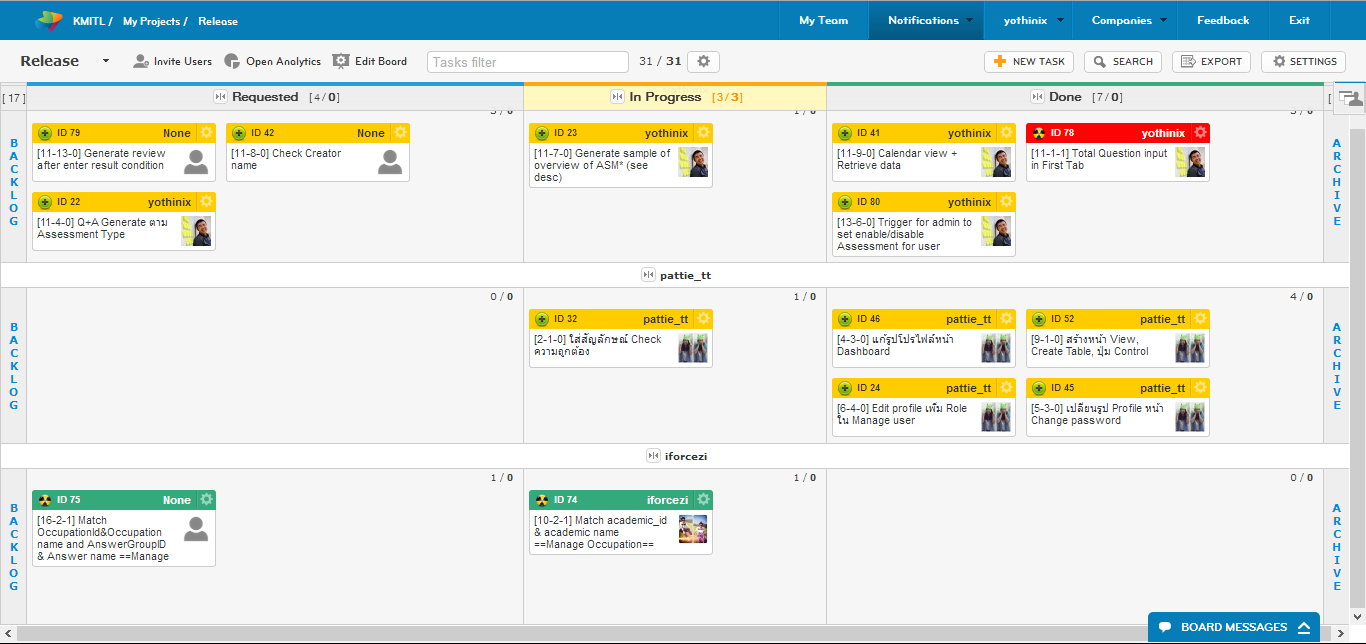The image size is (1366, 644).
Task: Click the NEW TASK button
Action: click(1029, 62)
